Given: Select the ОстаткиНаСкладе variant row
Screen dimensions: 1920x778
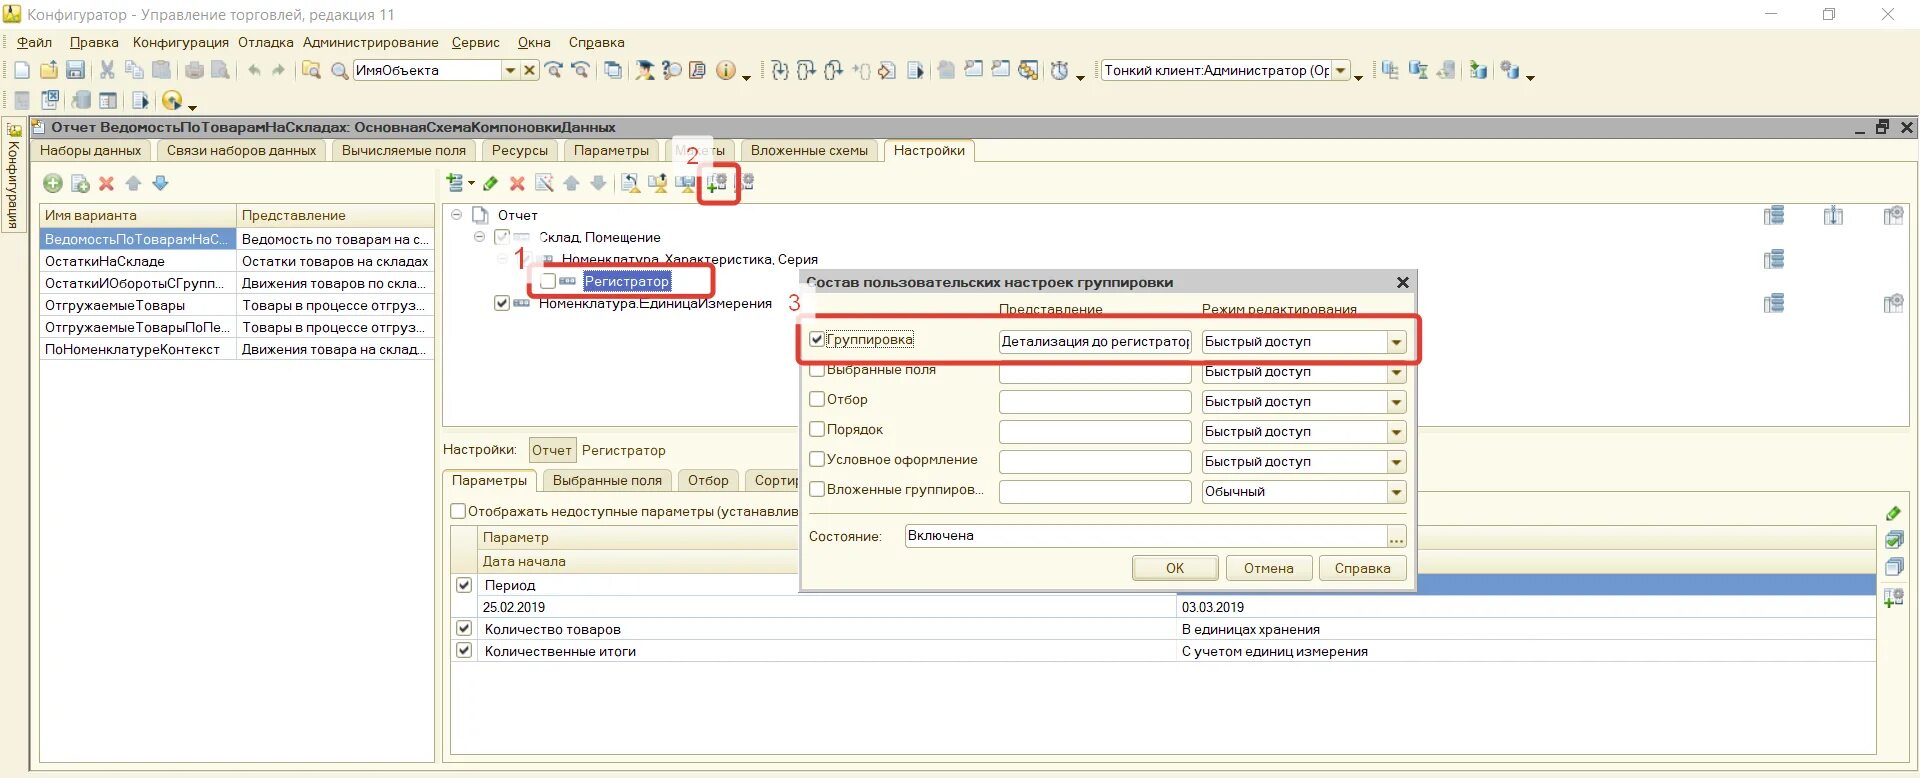Looking at the screenshot, I should [236, 261].
